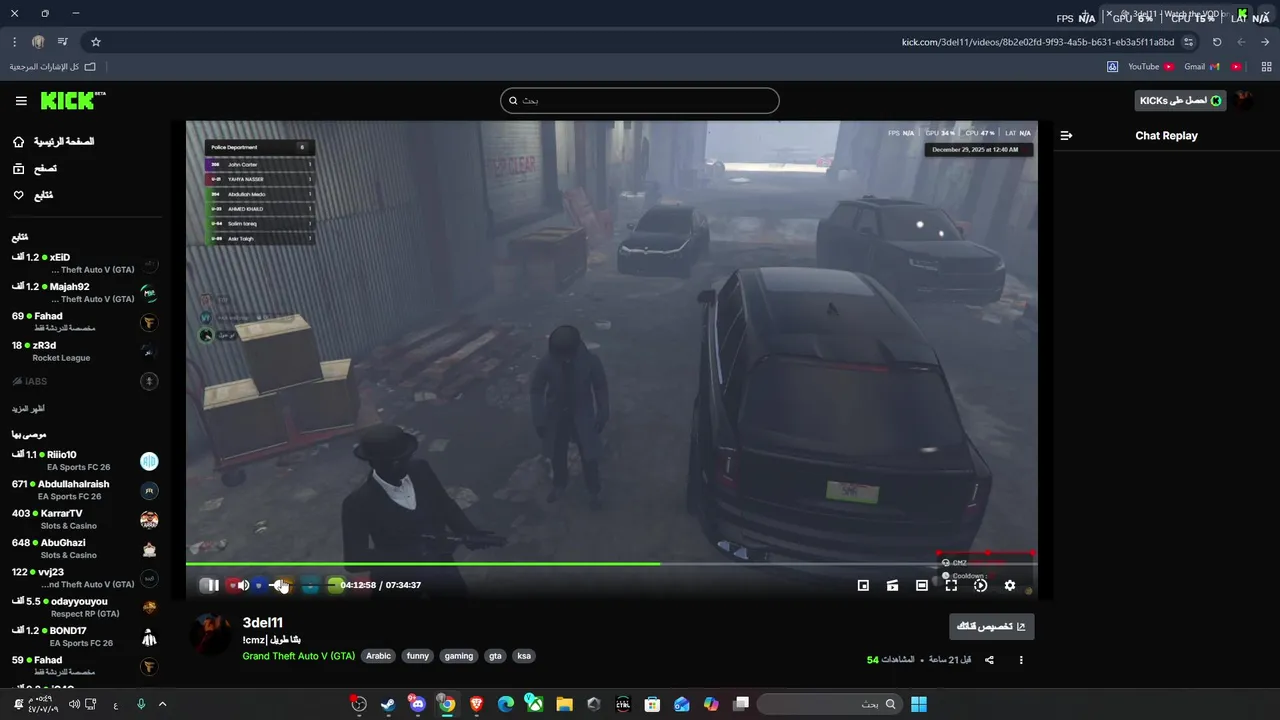Open كل الإشارات المرجعية bookmarks folder
Image resolution: width=1280 pixels, height=720 pixels.
(52, 67)
